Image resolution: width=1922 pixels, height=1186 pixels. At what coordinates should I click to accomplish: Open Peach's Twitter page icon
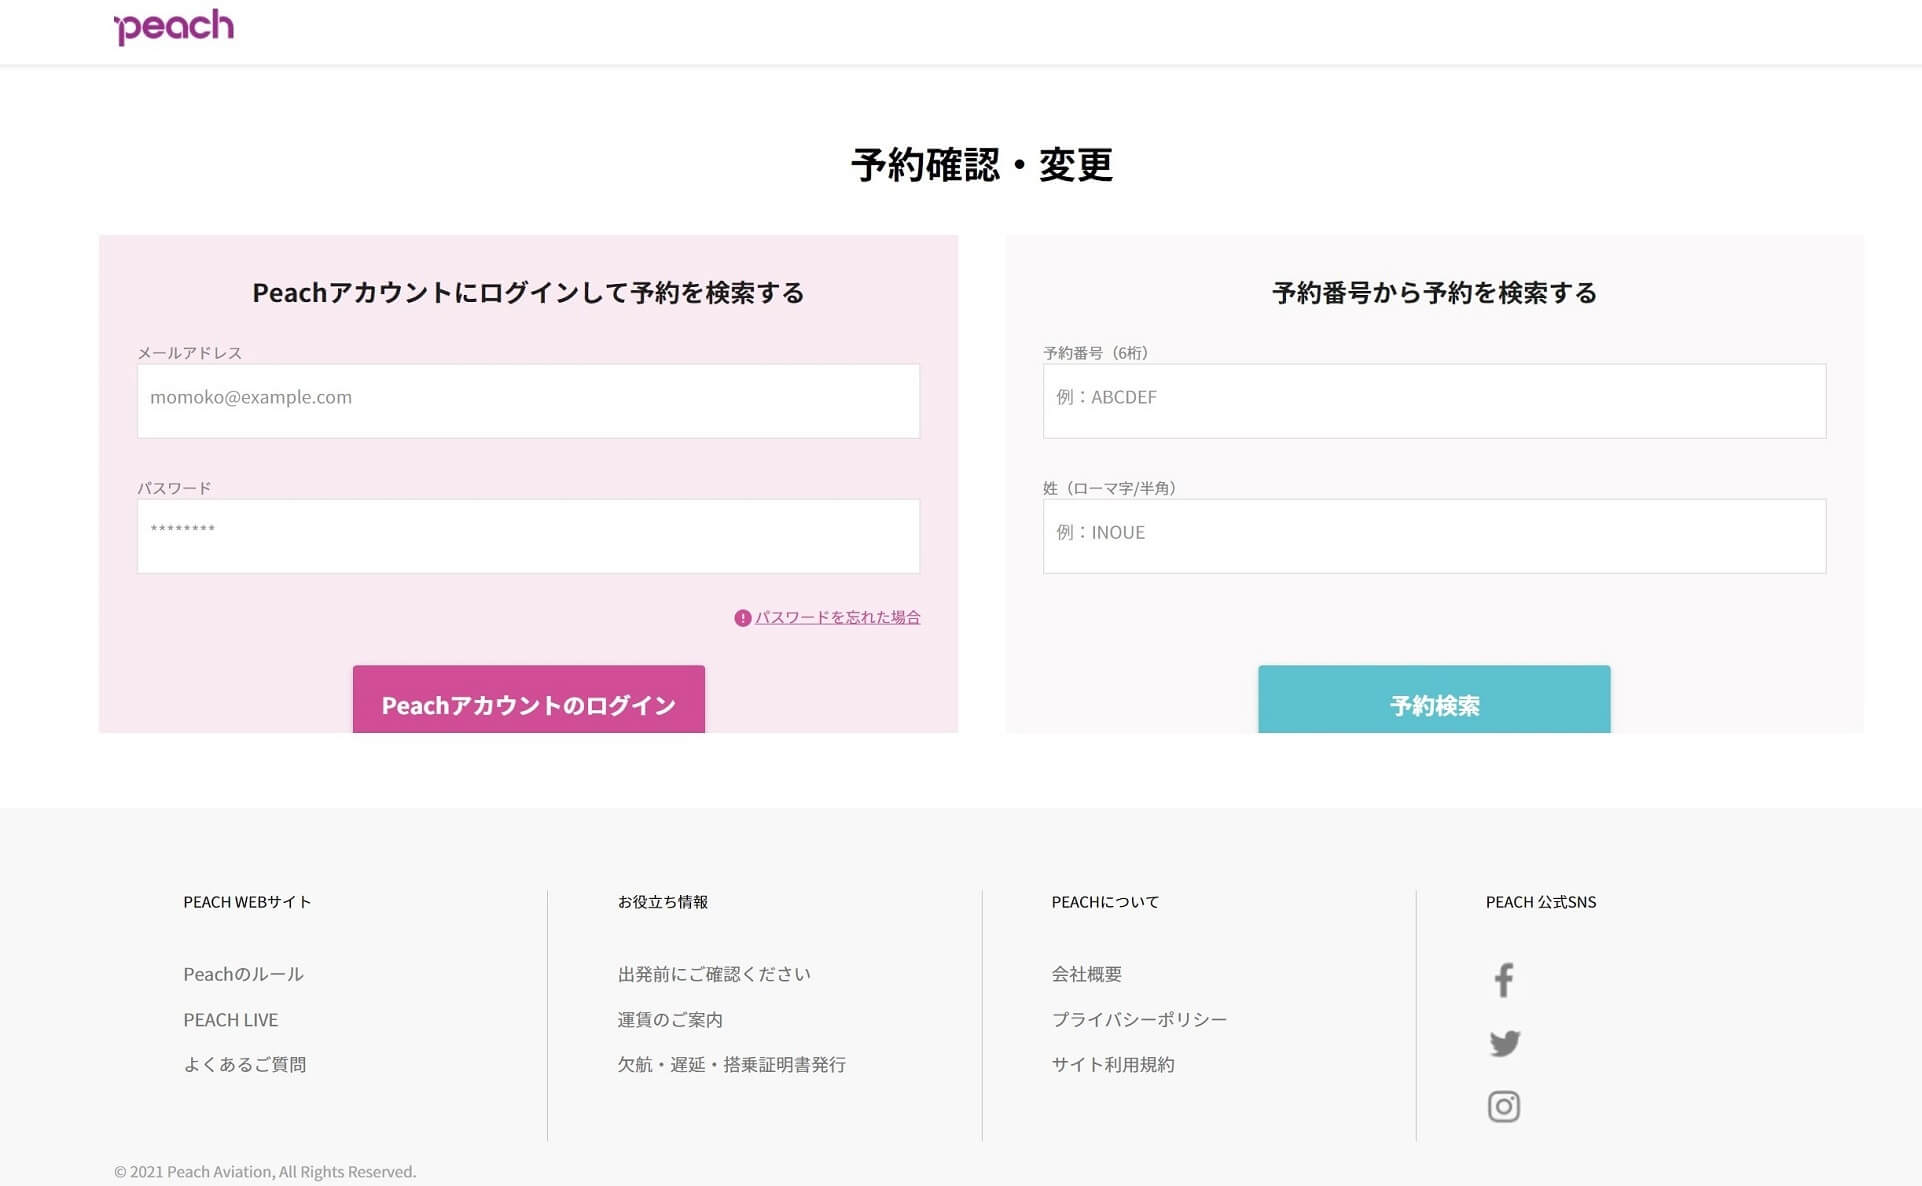click(x=1504, y=1043)
